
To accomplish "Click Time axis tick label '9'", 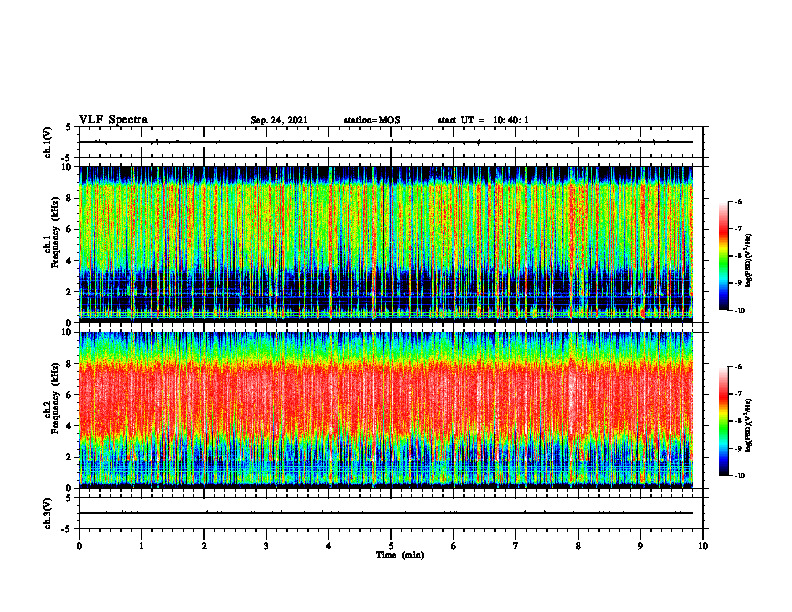I will tap(640, 546).
